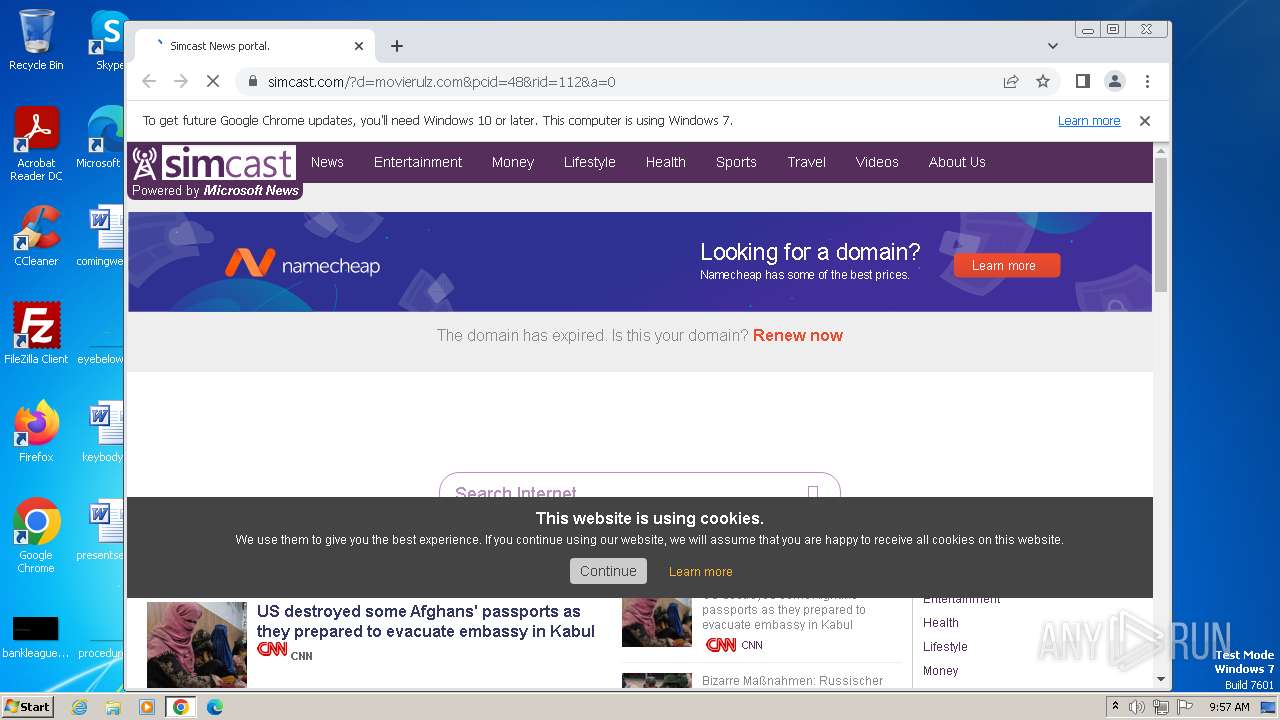Click the Renew now link
Image resolution: width=1280 pixels, height=720 pixels.
pos(798,336)
